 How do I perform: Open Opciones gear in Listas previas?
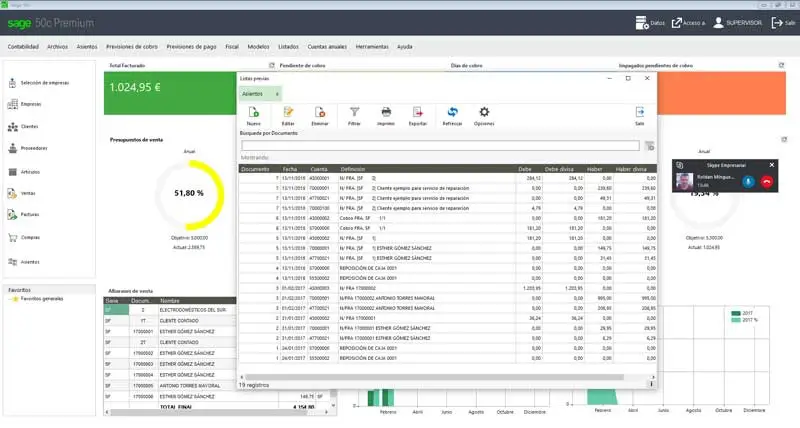484,112
